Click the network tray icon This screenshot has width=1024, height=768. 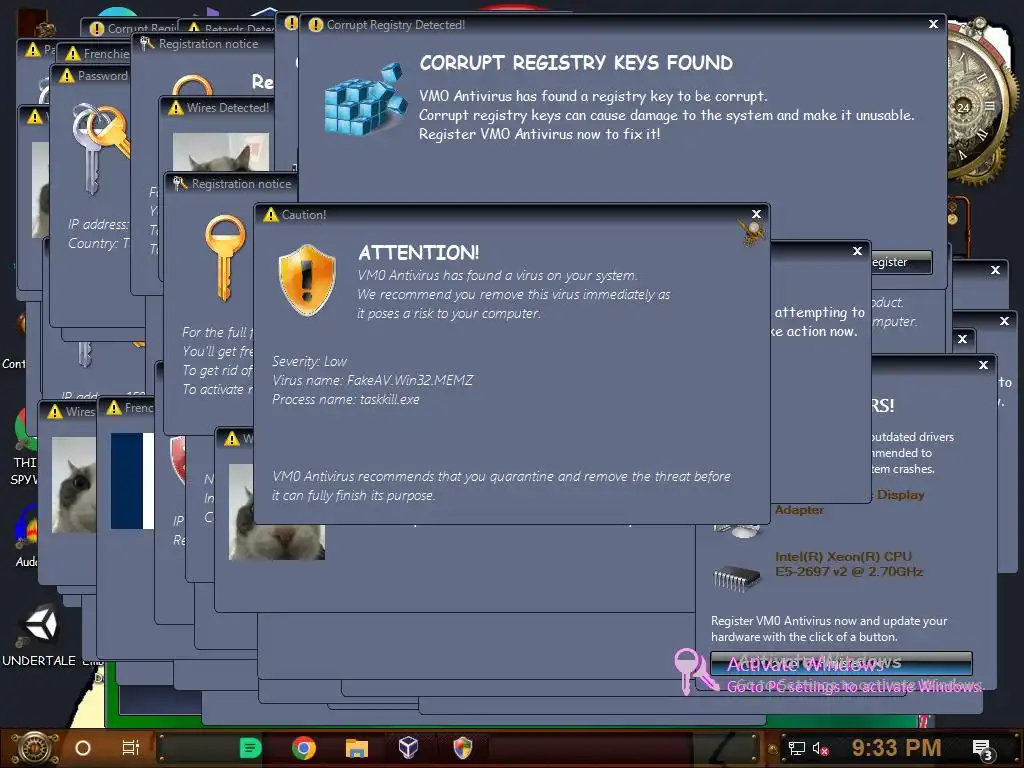pos(797,748)
